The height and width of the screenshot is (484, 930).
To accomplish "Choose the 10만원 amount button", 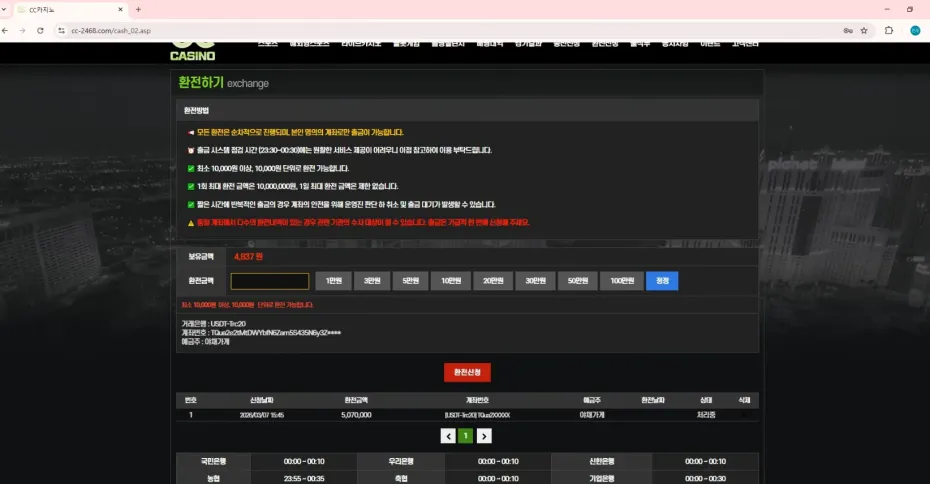I will tap(451, 281).
